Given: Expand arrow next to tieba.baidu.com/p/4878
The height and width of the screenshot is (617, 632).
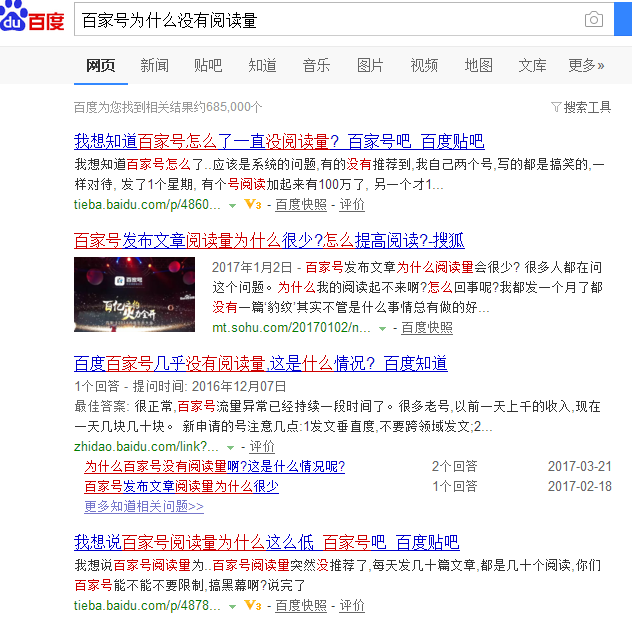Looking at the screenshot, I should [x=232, y=606].
